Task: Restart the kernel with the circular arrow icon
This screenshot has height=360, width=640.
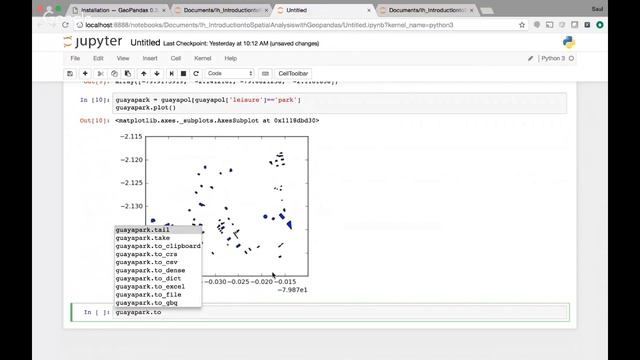Action: (196, 73)
